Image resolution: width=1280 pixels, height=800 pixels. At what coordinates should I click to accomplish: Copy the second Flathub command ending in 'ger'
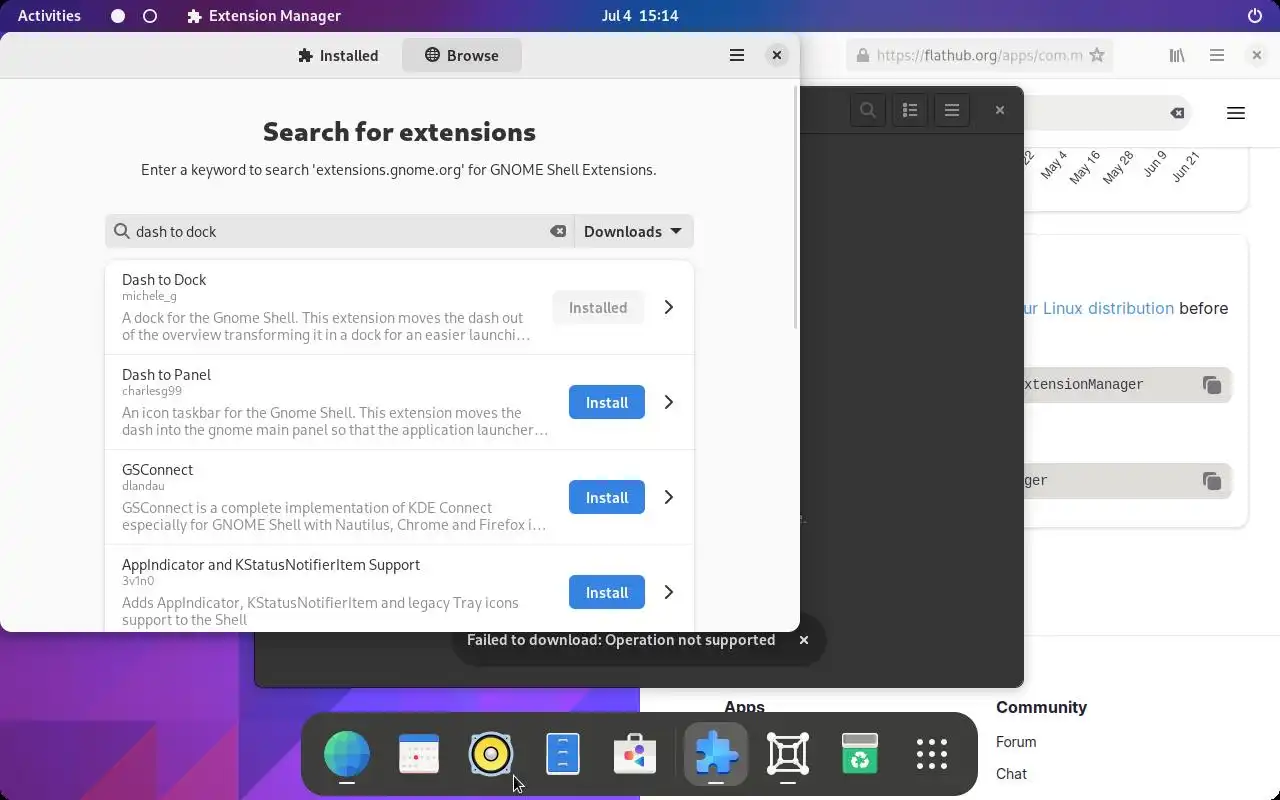(1212, 481)
